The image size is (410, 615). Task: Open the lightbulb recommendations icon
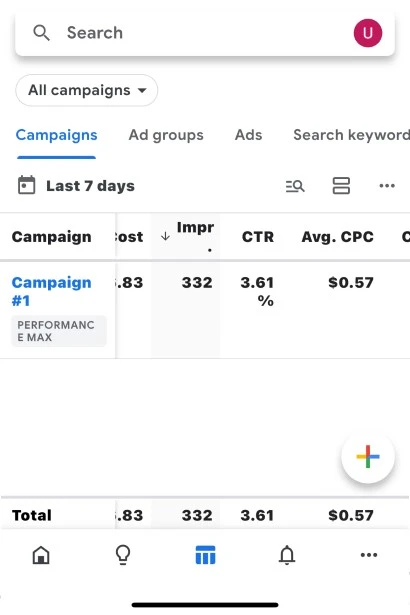click(x=123, y=555)
